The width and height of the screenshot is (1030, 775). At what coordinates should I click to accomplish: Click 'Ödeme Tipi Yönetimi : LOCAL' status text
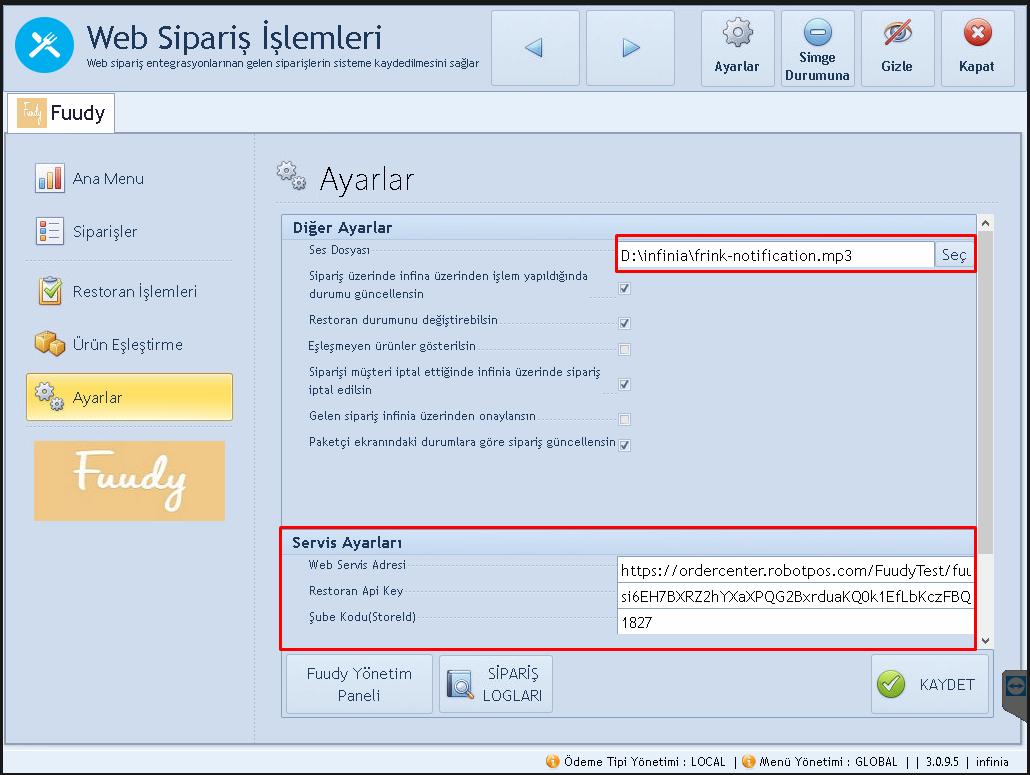coord(644,762)
